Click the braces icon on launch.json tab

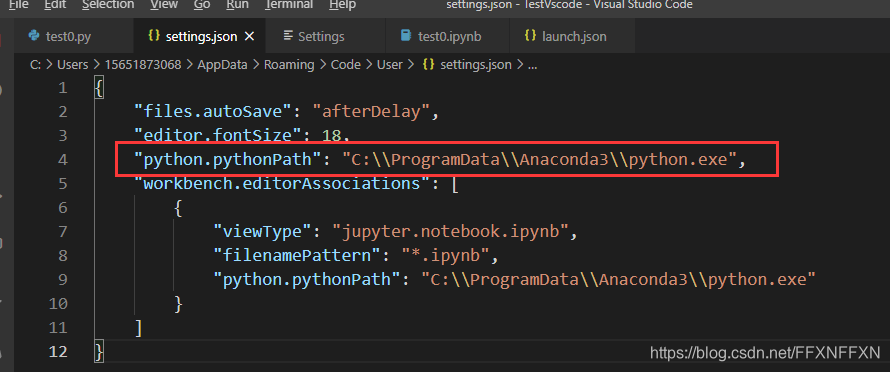coord(530,36)
